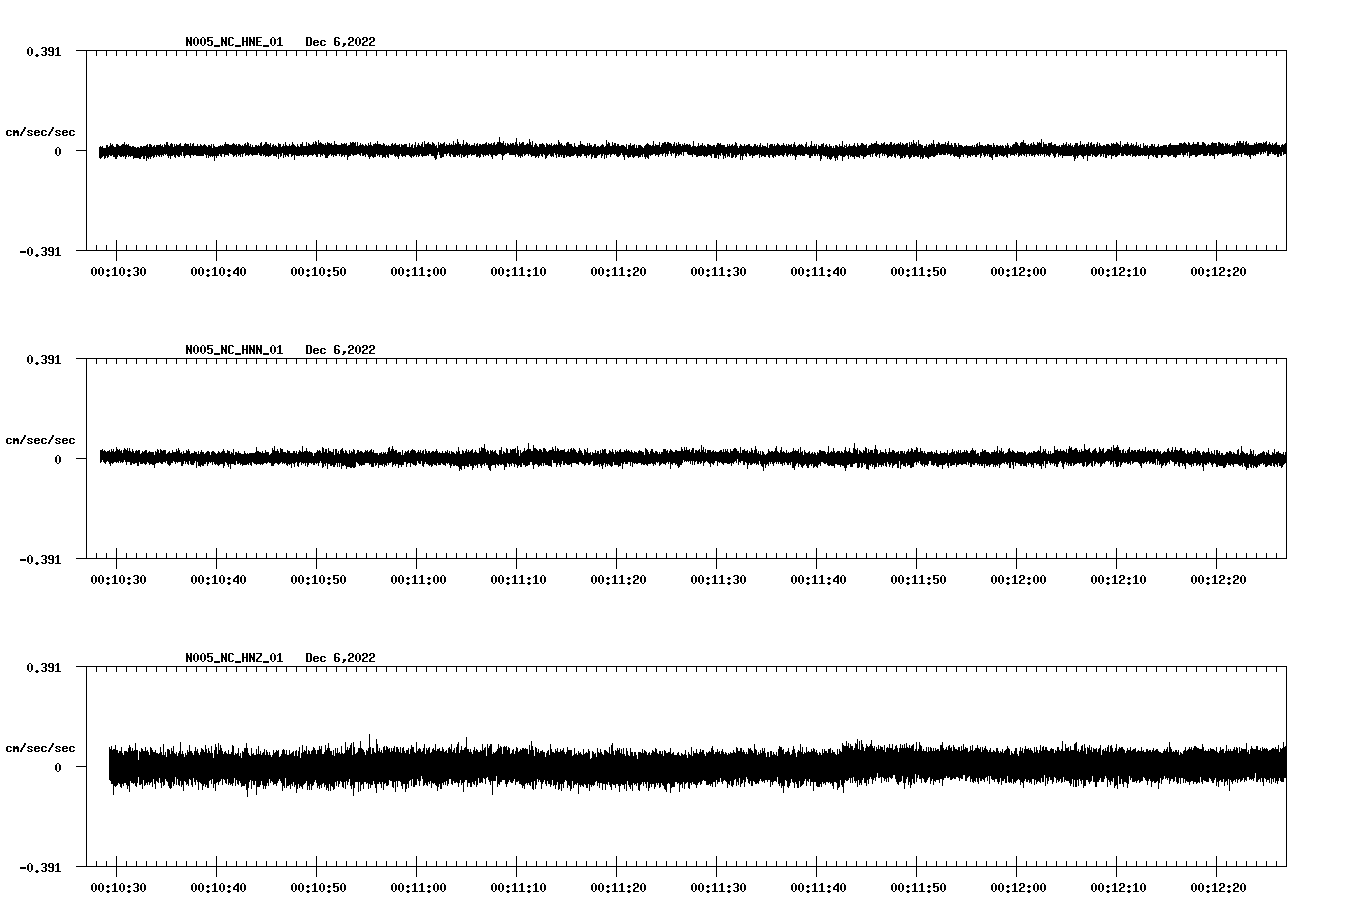
Task: Select cm/sec/sec unit label of HNE plot
Action: coord(40,132)
